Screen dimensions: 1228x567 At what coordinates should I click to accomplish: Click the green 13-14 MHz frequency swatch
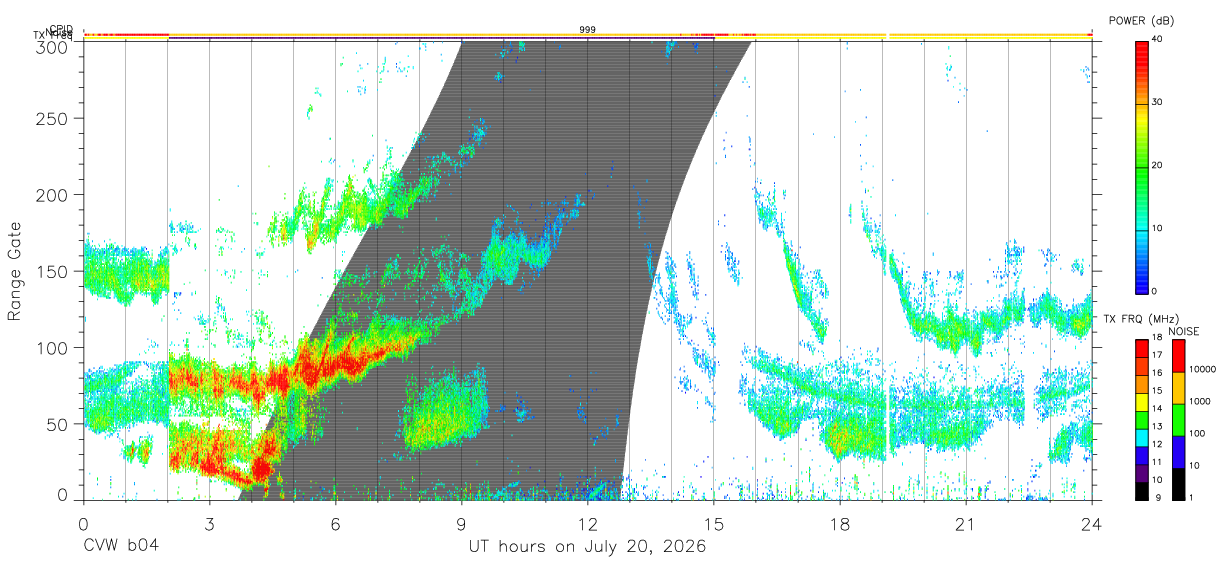(1140, 419)
